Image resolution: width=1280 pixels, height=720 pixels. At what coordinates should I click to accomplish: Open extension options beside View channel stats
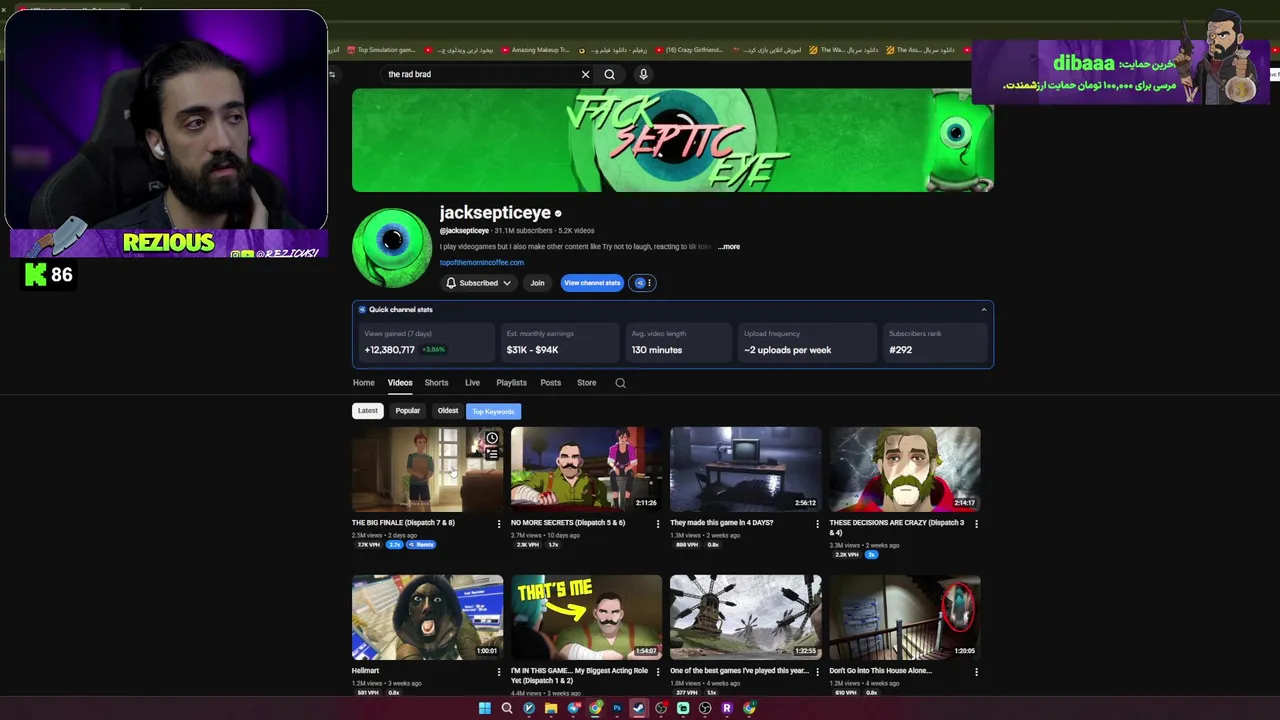[x=643, y=283]
